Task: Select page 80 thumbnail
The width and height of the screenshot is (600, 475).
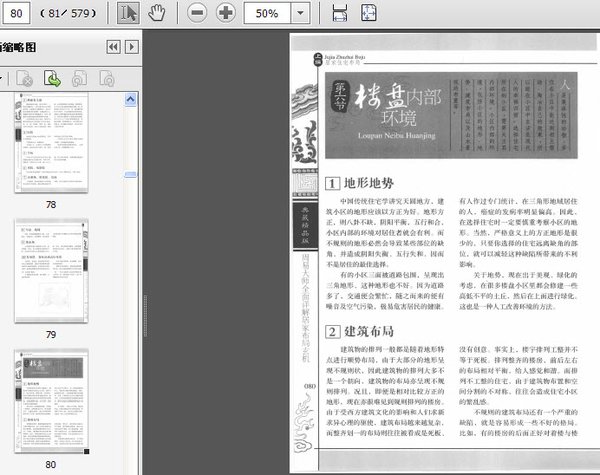Action: [x=50, y=404]
